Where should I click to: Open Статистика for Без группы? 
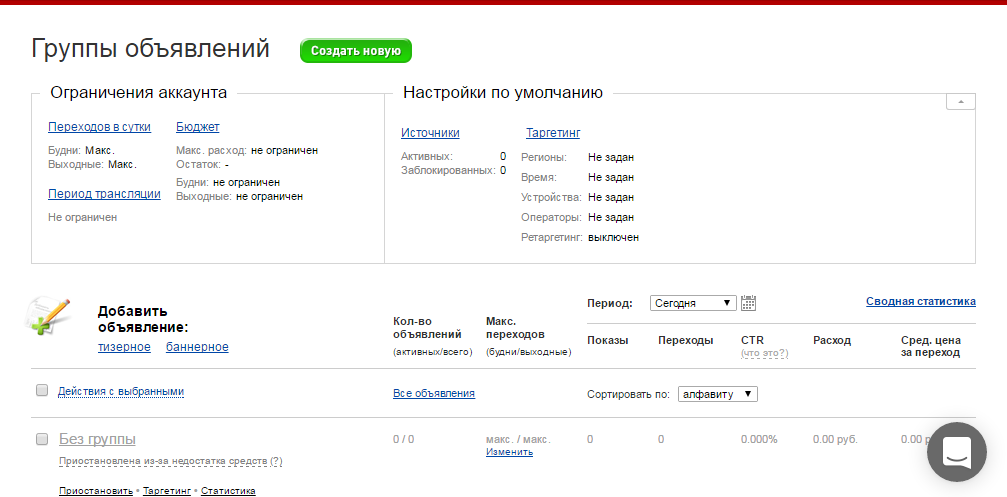(228, 491)
